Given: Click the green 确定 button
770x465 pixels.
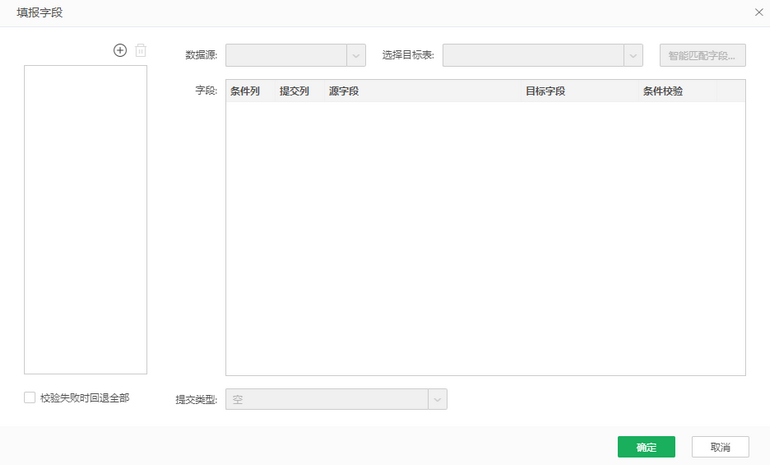Looking at the screenshot, I should [x=646, y=447].
